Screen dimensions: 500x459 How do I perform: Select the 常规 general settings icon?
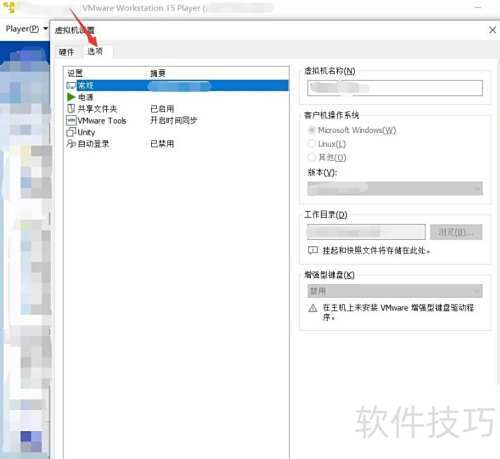pyautogui.click(x=71, y=85)
